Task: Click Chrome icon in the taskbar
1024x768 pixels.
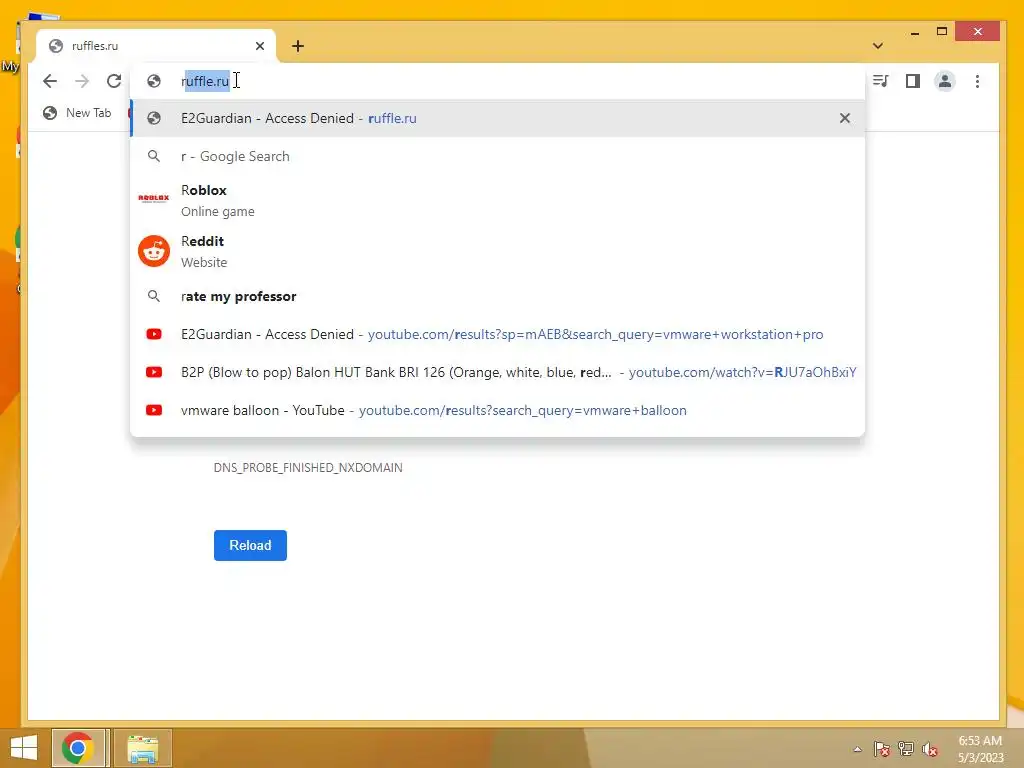Action: tap(78, 748)
